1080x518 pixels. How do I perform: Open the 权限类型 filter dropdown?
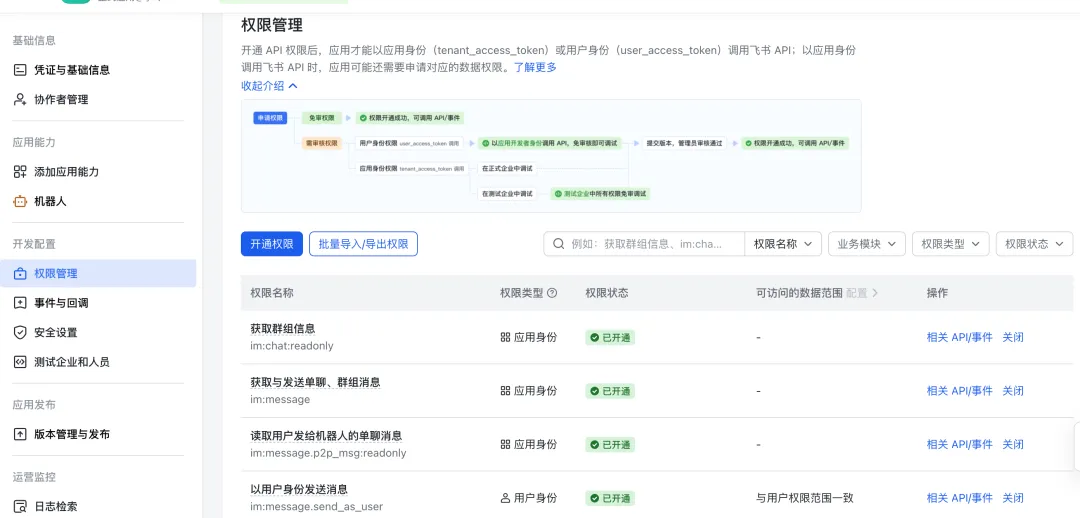click(951, 244)
